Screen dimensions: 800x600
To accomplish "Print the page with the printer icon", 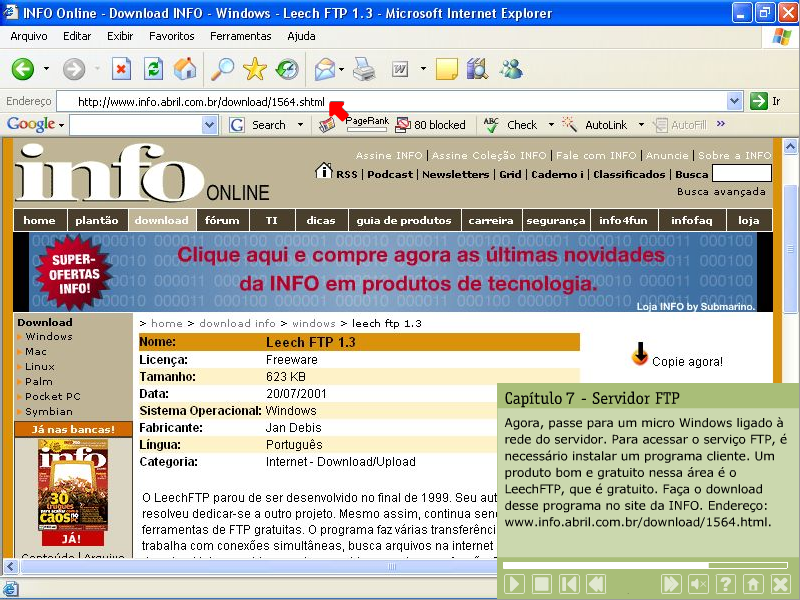I will point(364,69).
